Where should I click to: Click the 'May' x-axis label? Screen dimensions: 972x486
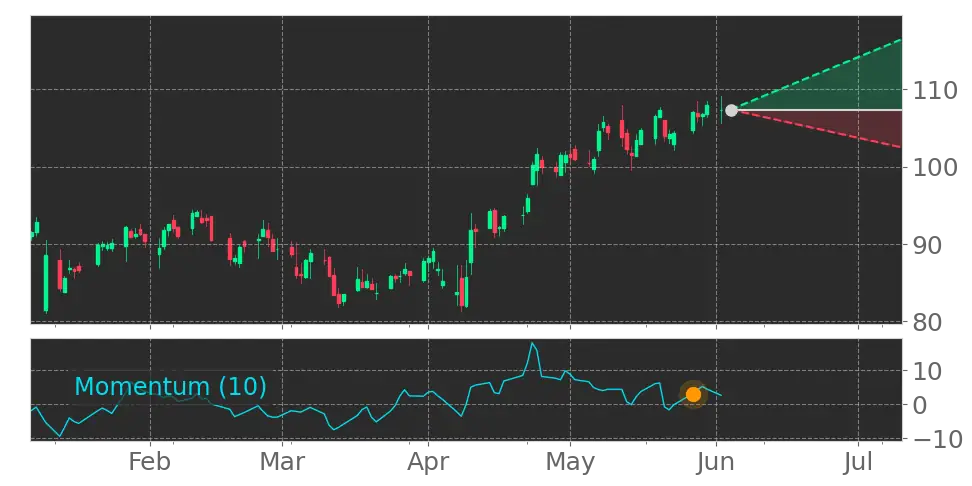click(570, 462)
